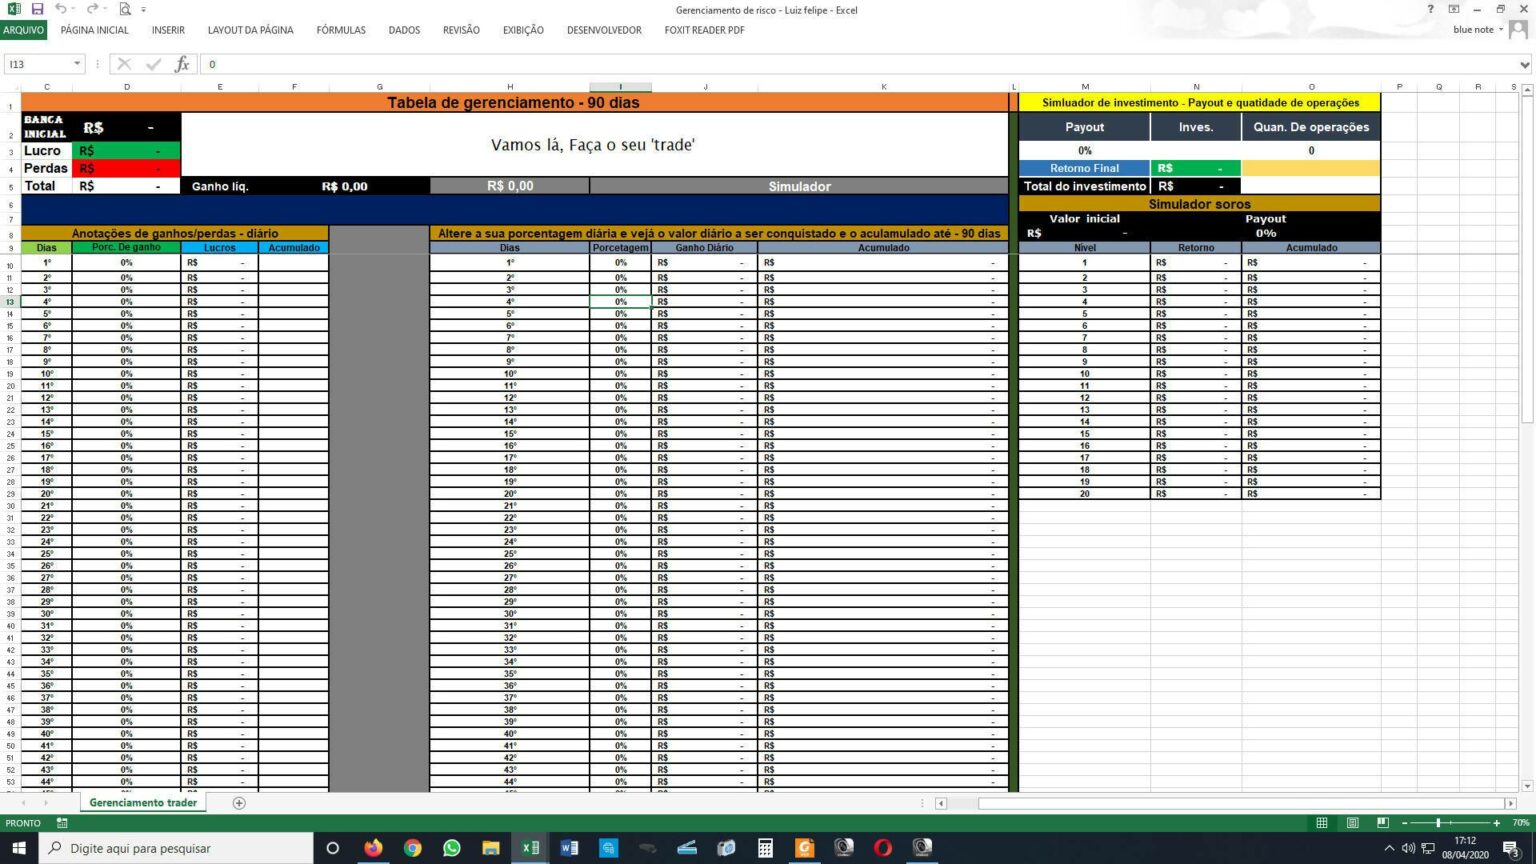Open the FÓRMULAS ribbon tab
The height and width of the screenshot is (864, 1536).
[341, 30]
